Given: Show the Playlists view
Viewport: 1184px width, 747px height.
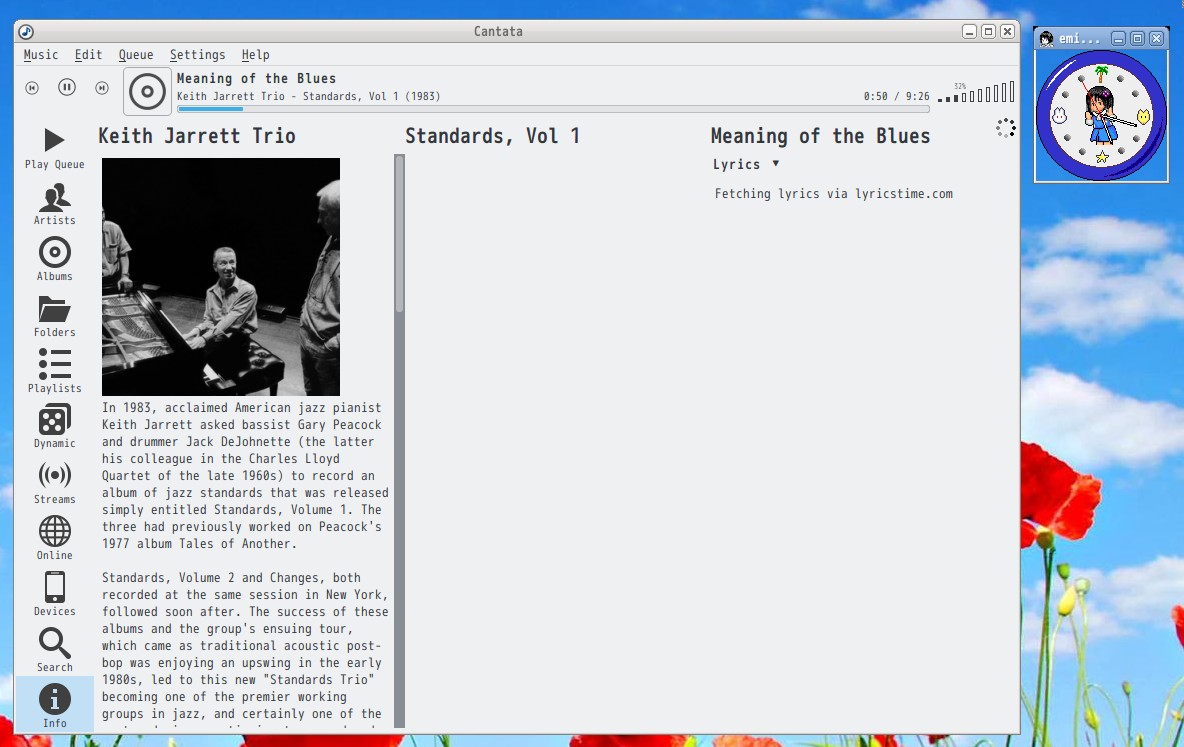Looking at the screenshot, I should [x=54, y=370].
